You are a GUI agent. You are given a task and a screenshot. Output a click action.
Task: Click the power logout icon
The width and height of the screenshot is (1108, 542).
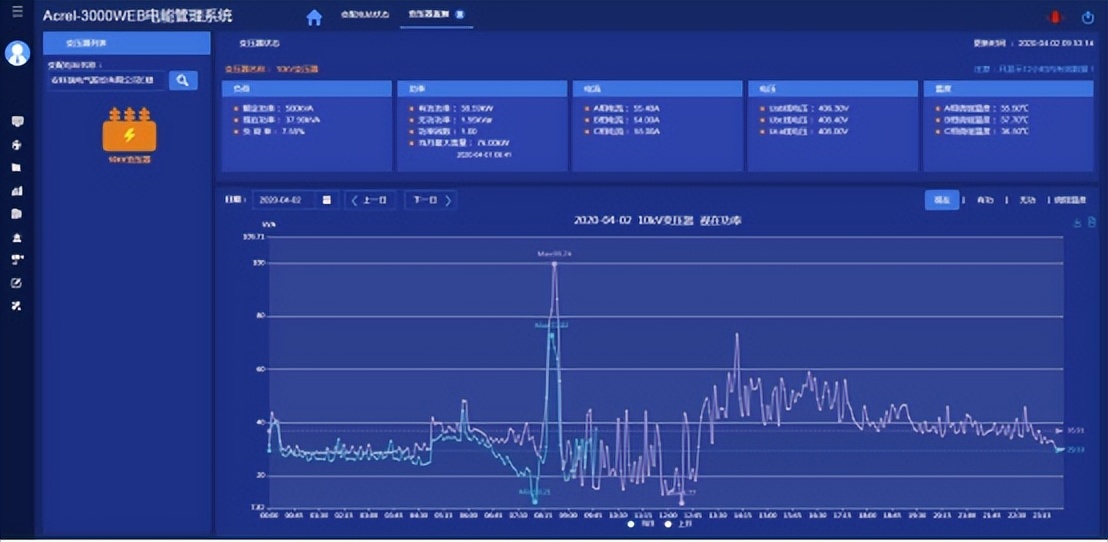click(x=1088, y=17)
